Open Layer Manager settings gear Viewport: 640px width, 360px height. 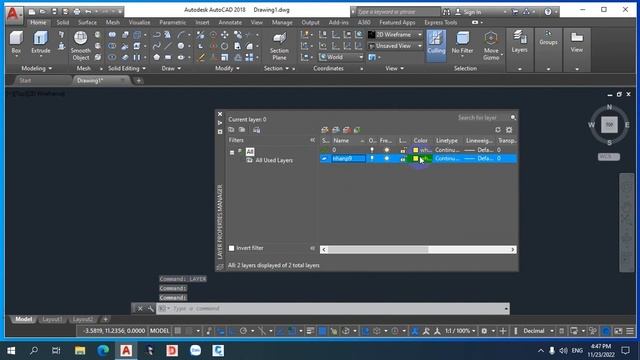pos(509,130)
